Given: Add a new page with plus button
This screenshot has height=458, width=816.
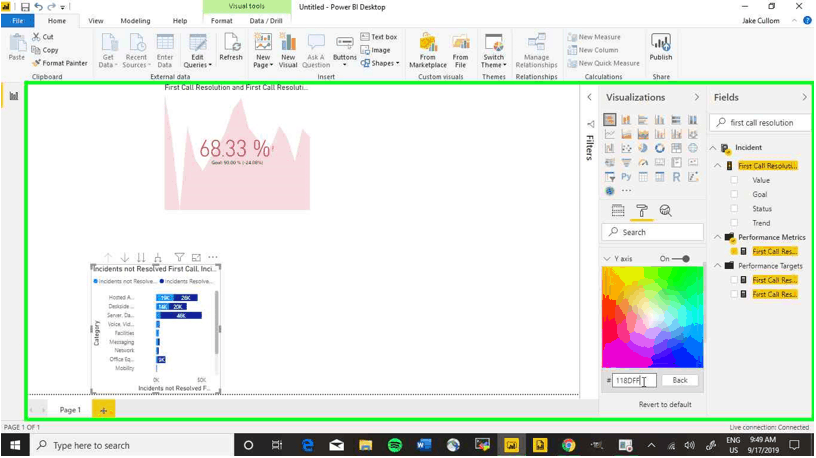Looking at the screenshot, I should [104, 410].
